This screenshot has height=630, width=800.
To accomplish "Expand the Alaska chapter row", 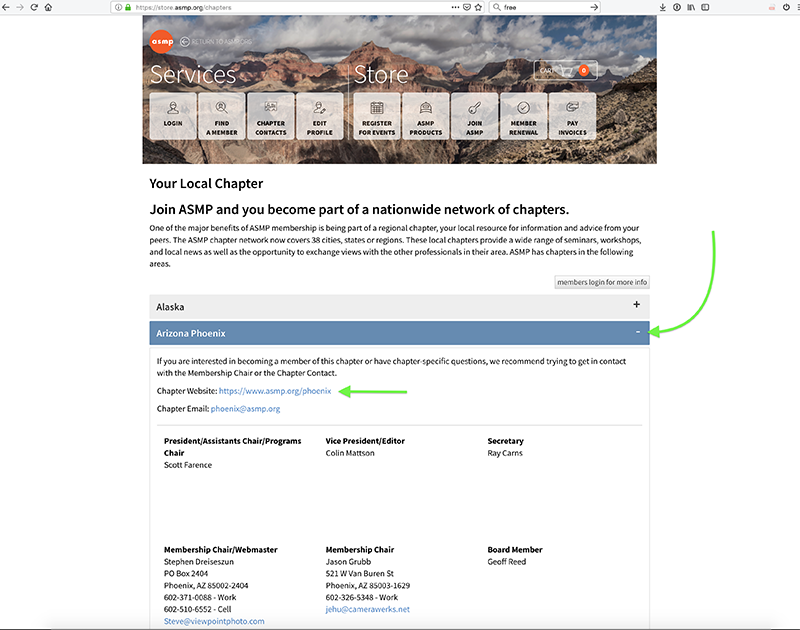I will click(x=399, y=307).
